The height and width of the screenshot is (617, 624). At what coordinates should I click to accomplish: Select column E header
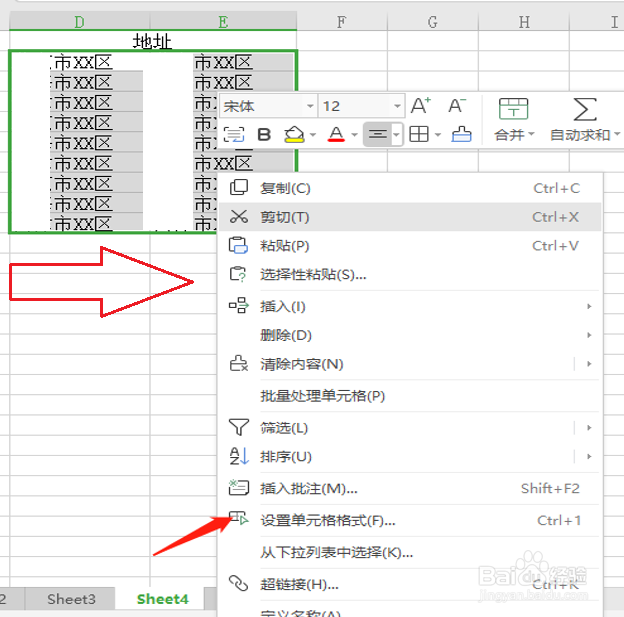click(x=223, y=21)
